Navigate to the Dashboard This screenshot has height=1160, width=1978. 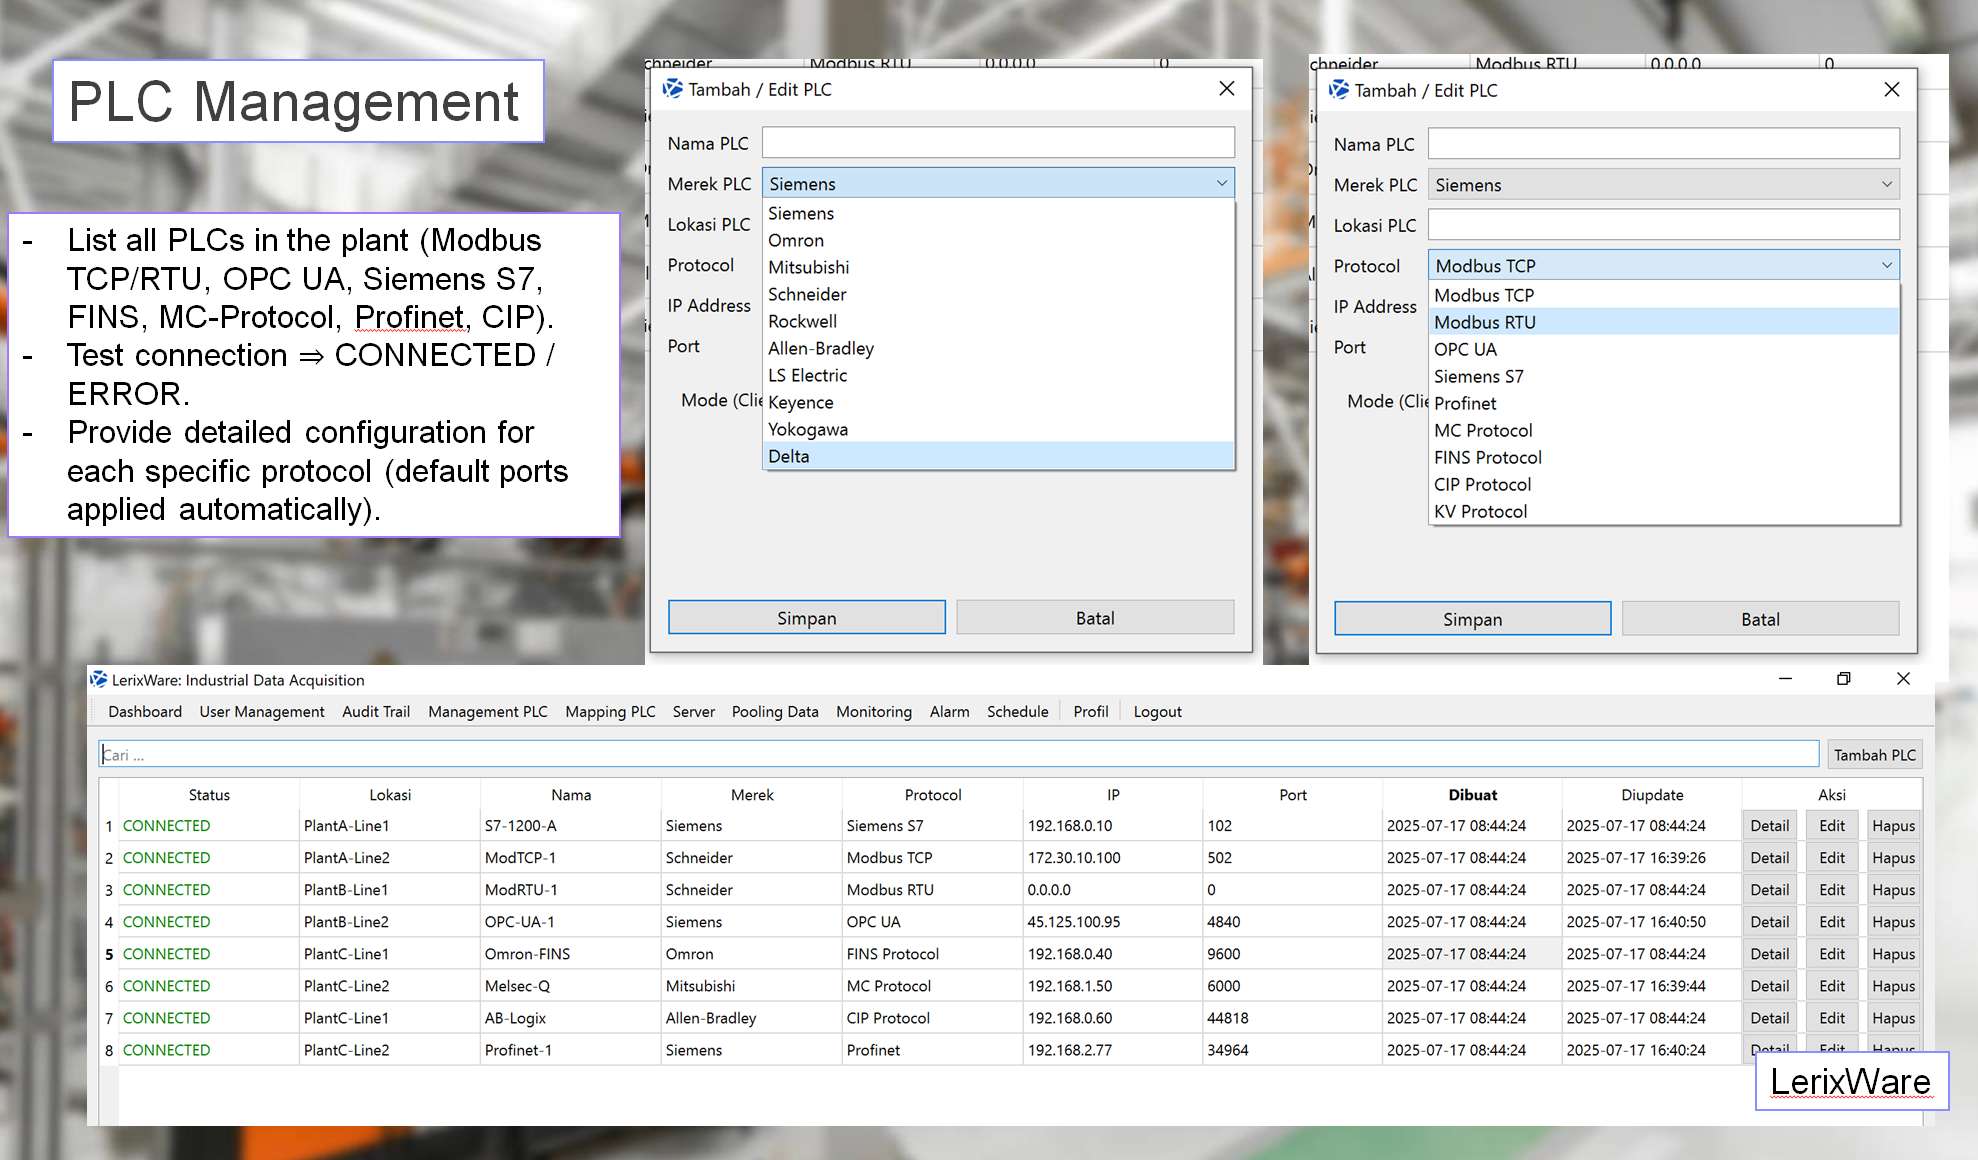144,711
